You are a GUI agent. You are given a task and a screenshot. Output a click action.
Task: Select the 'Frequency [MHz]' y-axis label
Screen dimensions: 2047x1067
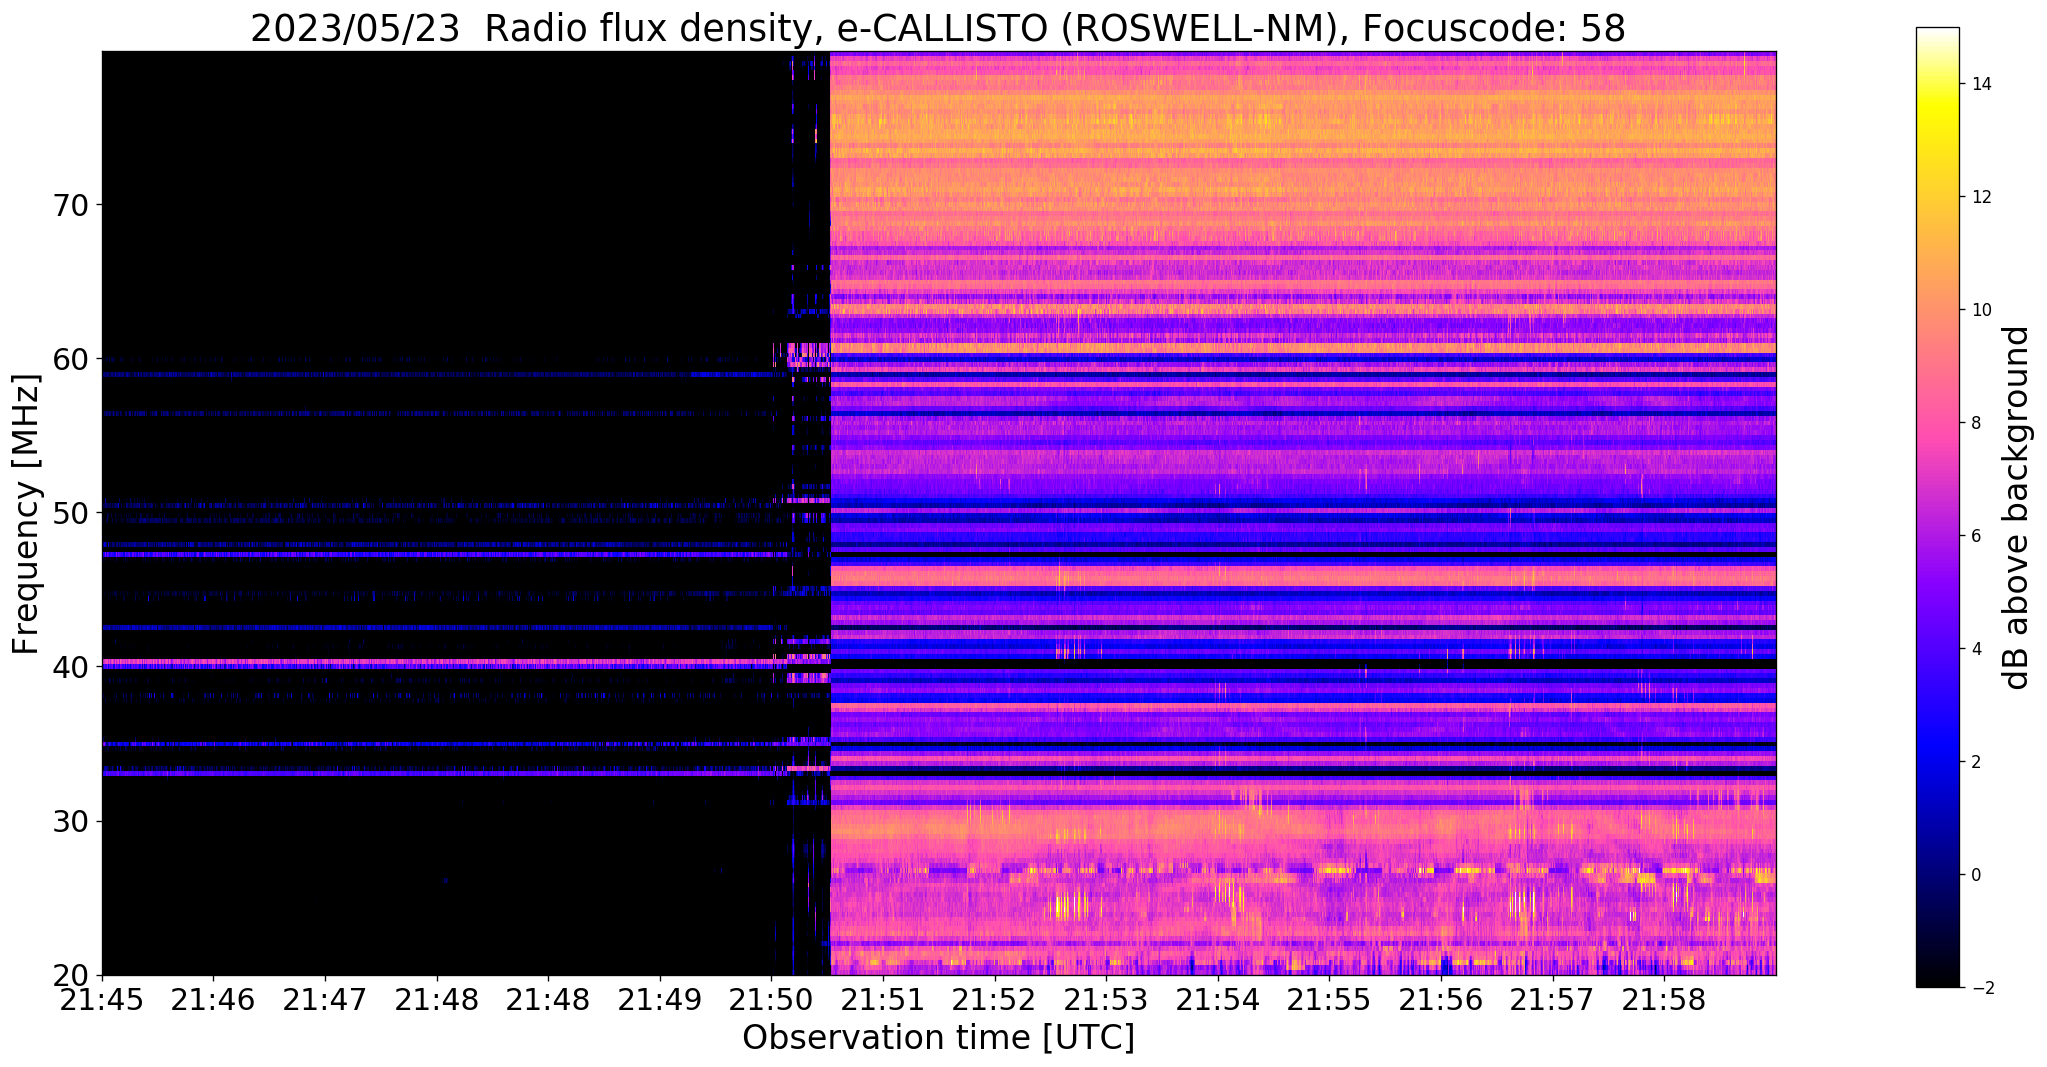[27, 514]
